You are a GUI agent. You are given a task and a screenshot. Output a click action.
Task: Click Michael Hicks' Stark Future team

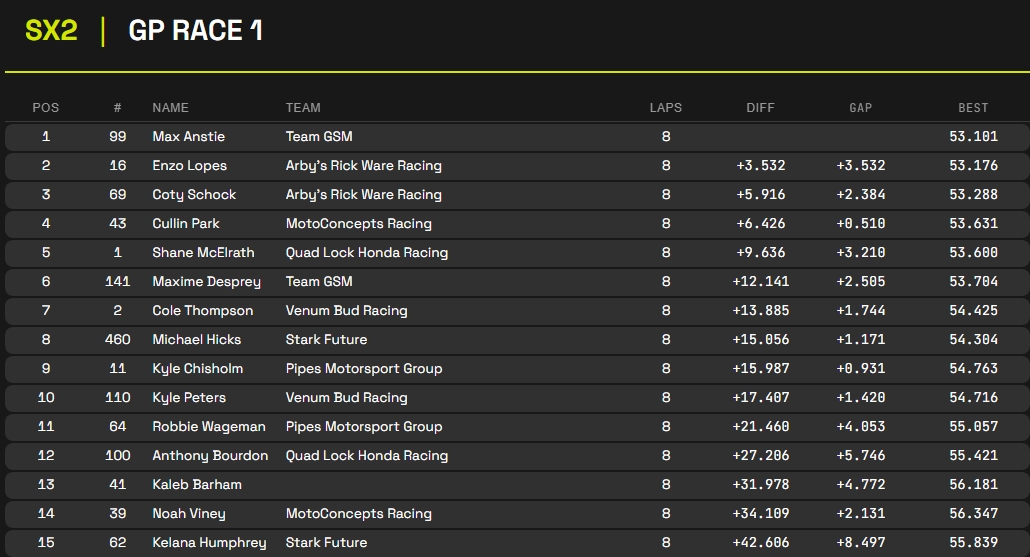(326, 339)
